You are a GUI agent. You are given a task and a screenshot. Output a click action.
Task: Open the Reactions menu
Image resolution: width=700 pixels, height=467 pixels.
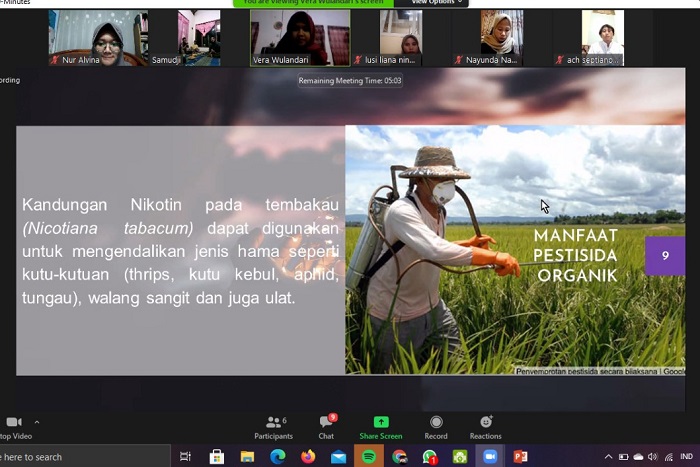pos(486,428)
